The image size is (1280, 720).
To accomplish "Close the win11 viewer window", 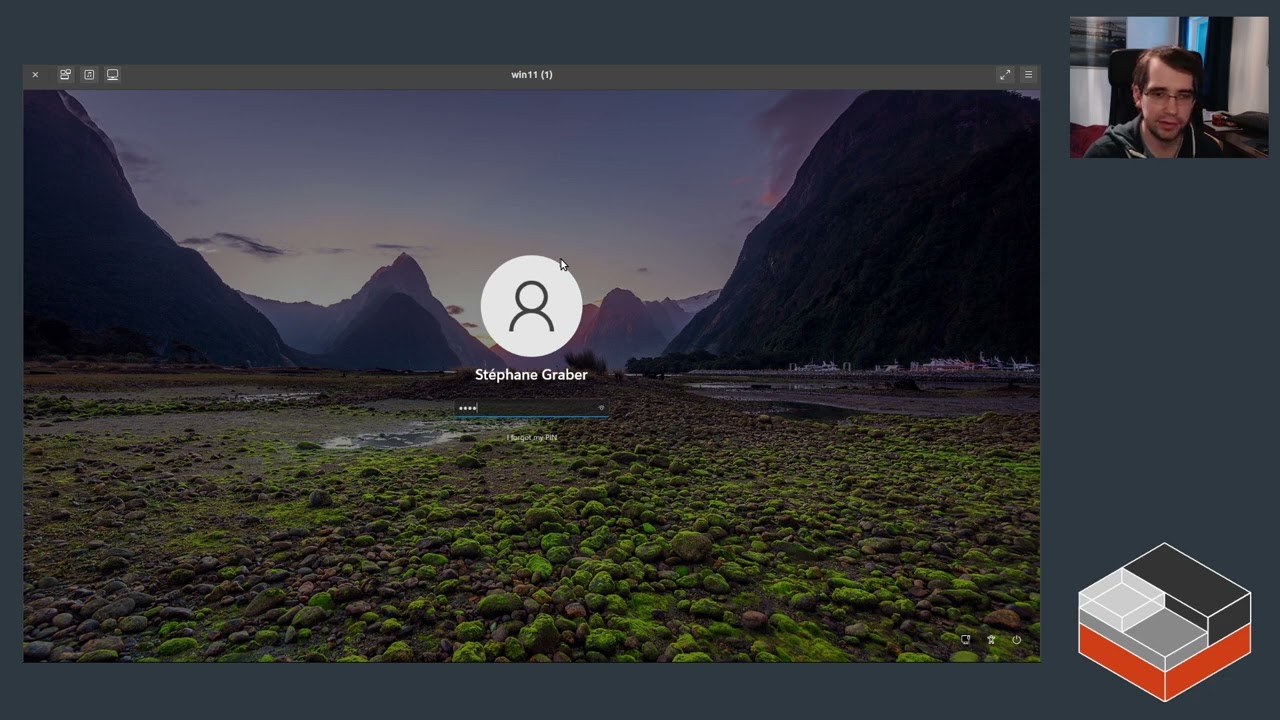I will click(35, 75).
